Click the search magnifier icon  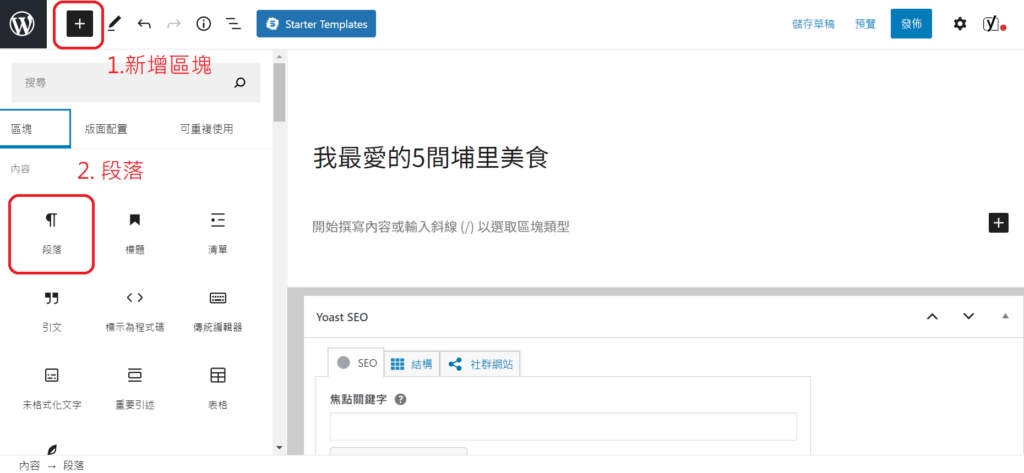click(x=240, y=83)
